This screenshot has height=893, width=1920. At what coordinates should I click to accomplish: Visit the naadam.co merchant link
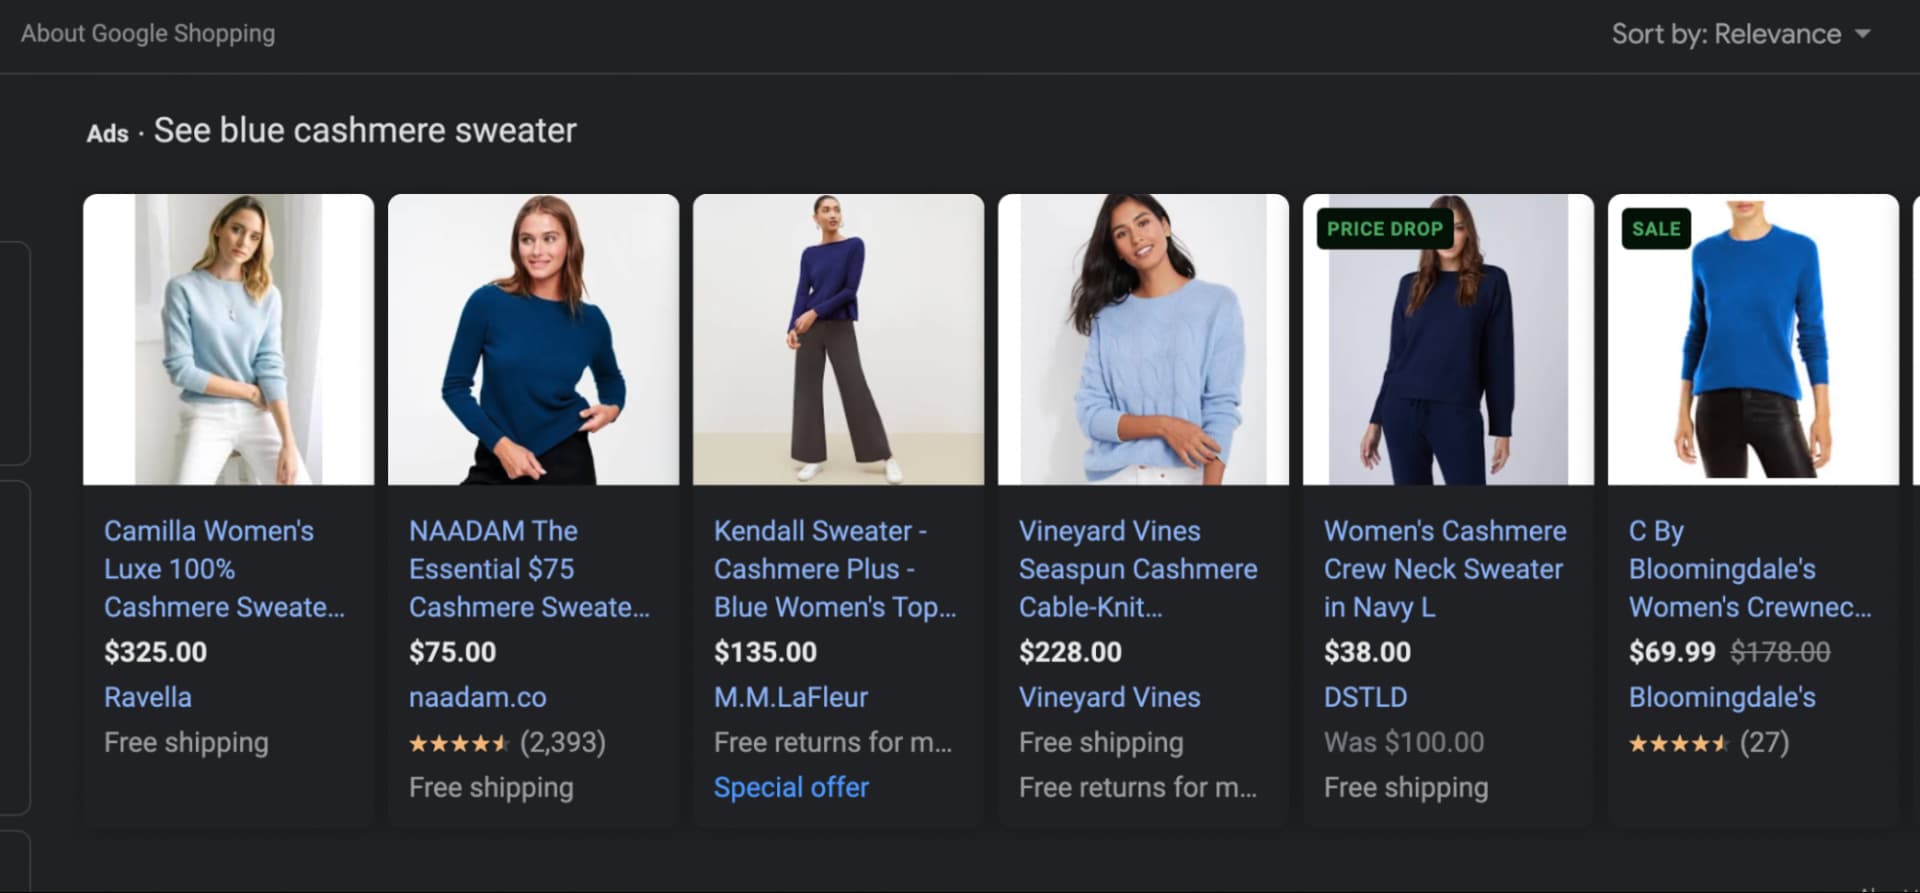[478, 697]
